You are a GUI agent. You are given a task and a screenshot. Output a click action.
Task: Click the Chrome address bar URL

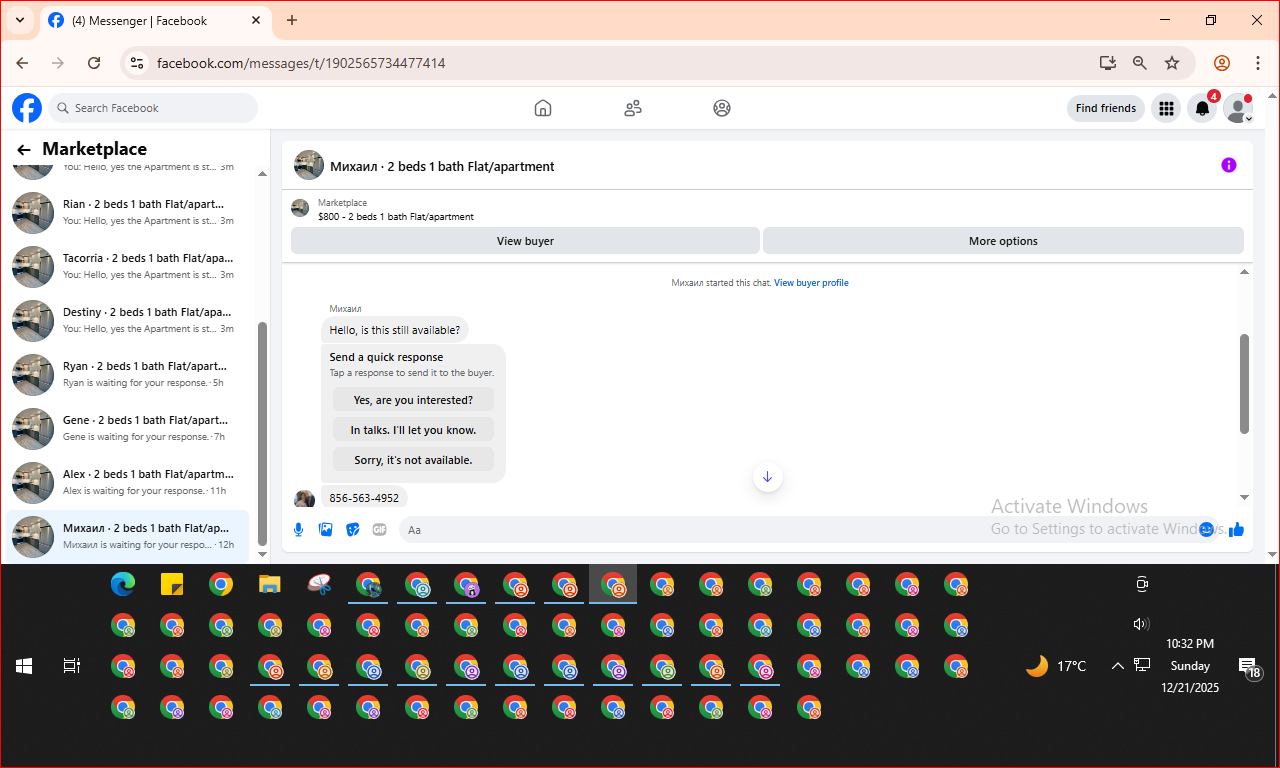301,63
